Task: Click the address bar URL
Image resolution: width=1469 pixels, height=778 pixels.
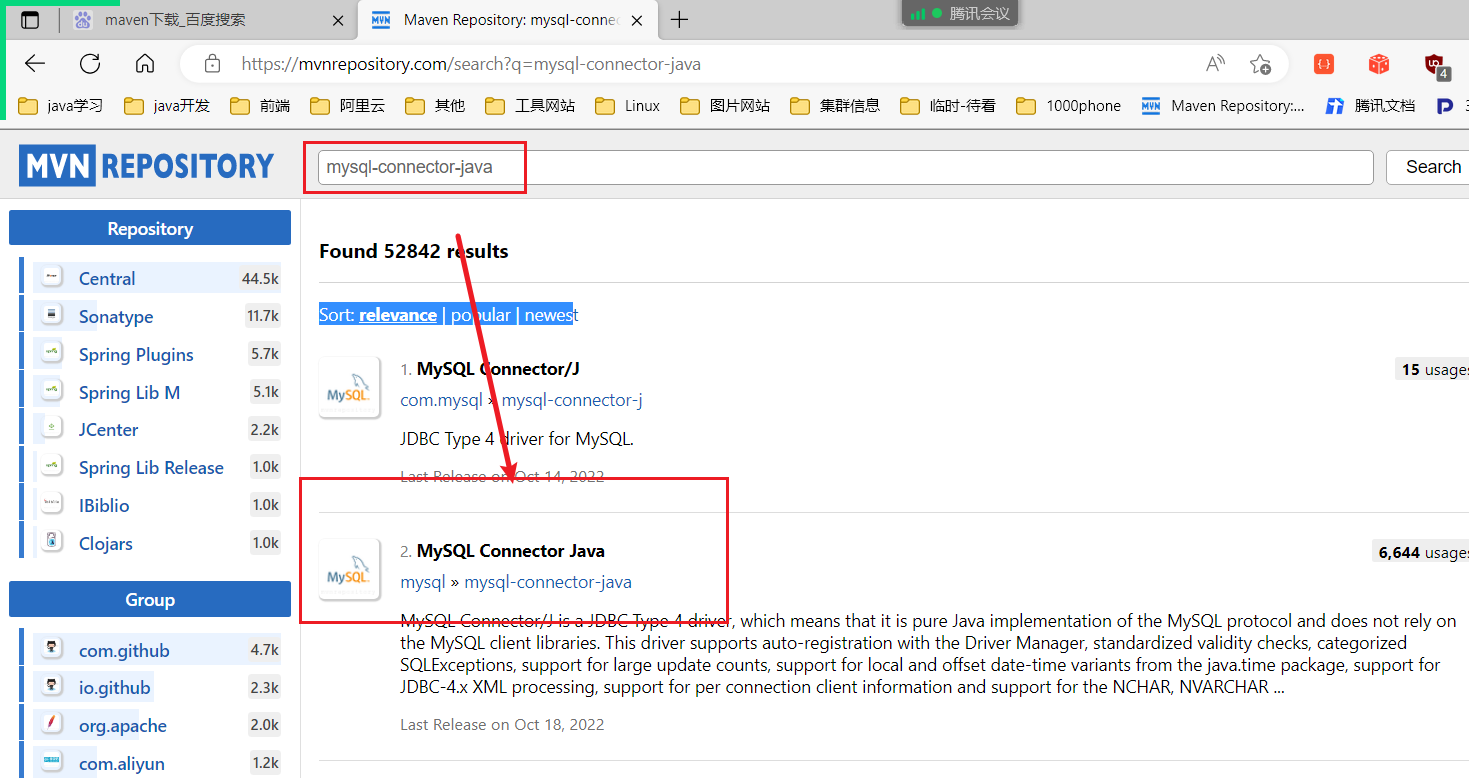Action: pos(471,64)
